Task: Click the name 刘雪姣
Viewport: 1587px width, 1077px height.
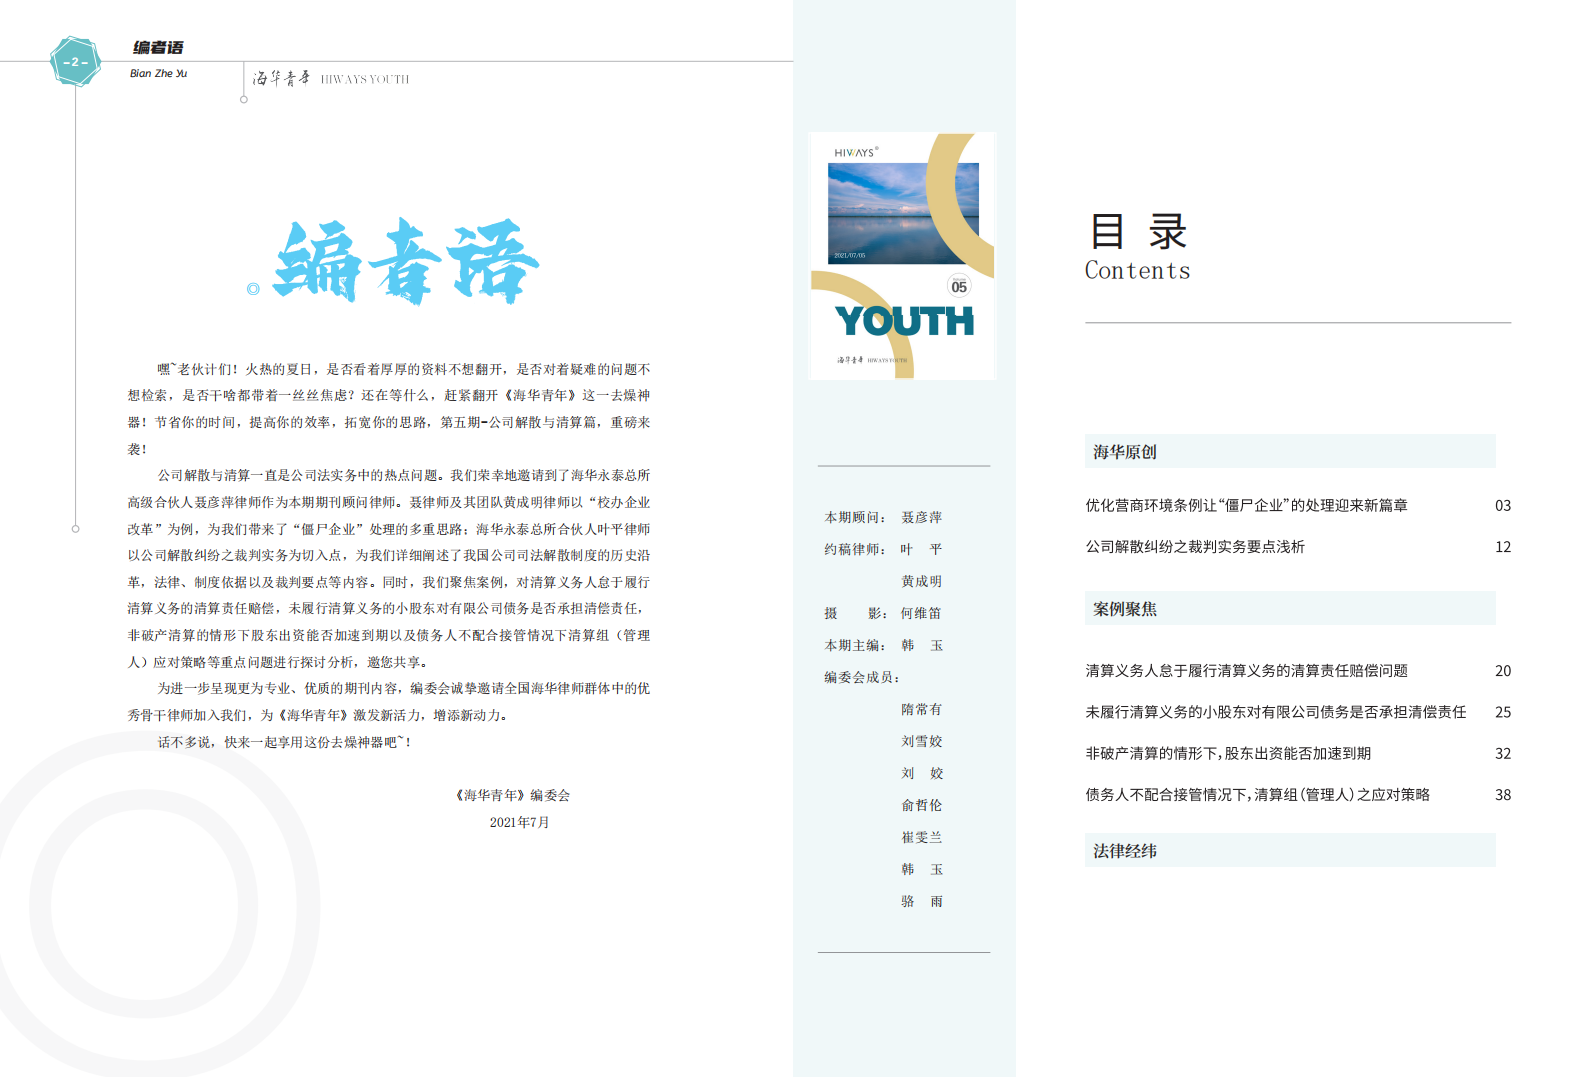Action: [x=922, y=741]
